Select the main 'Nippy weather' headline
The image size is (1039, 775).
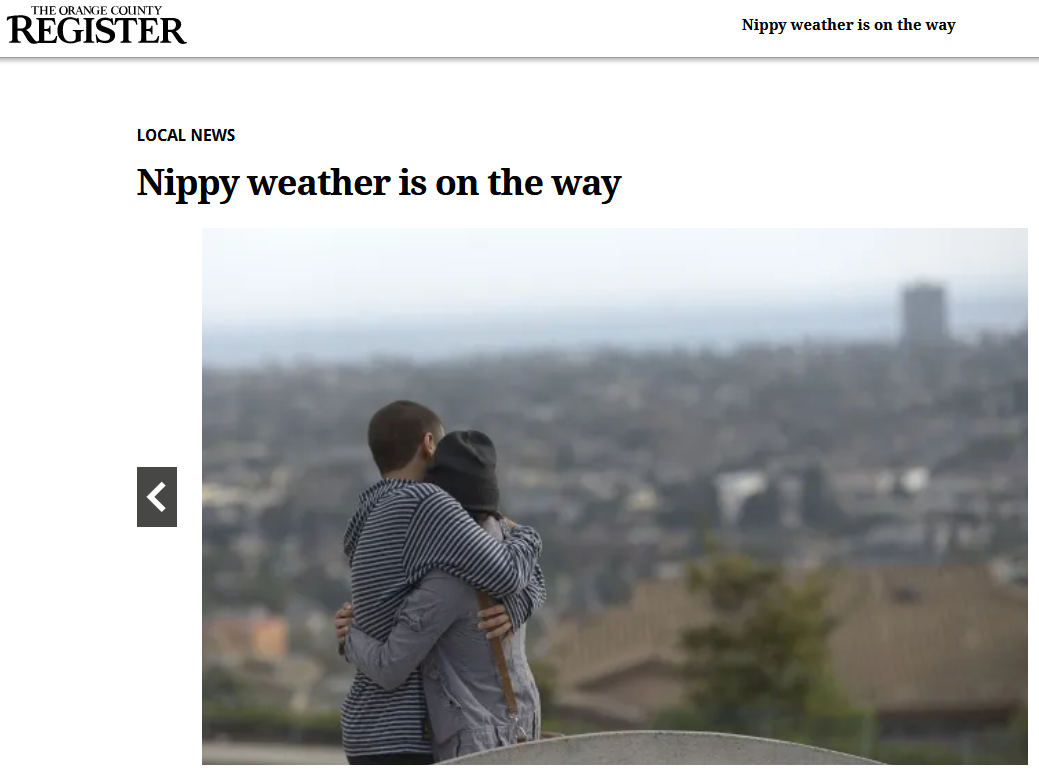[379, 182]
